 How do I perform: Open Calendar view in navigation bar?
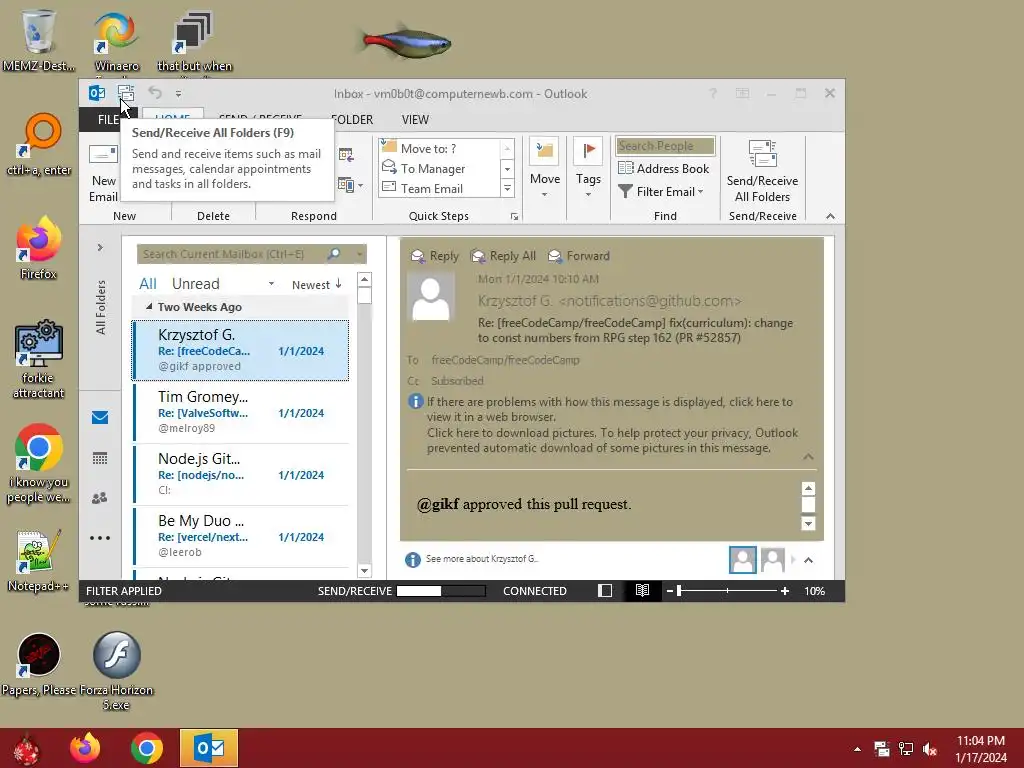point(100,458)
